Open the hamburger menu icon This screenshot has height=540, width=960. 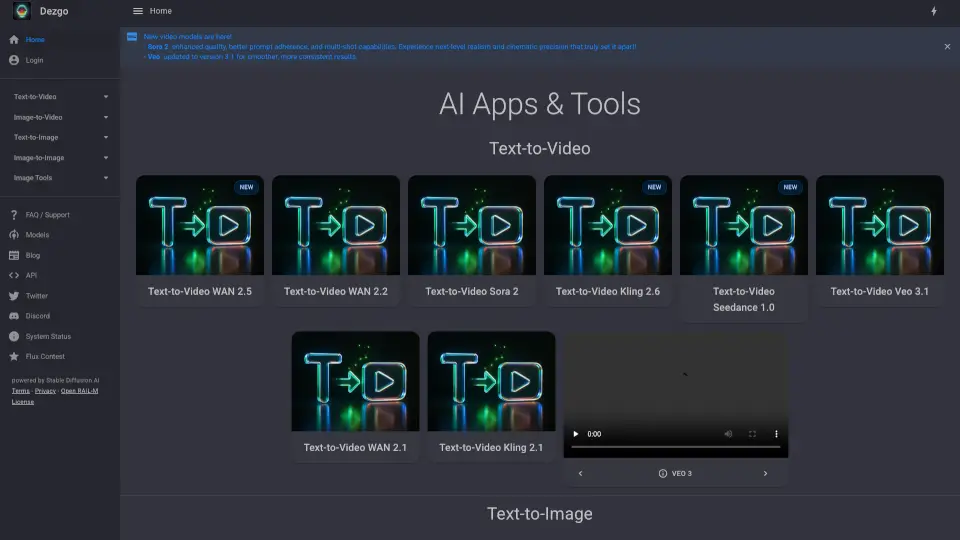[138, 11]
